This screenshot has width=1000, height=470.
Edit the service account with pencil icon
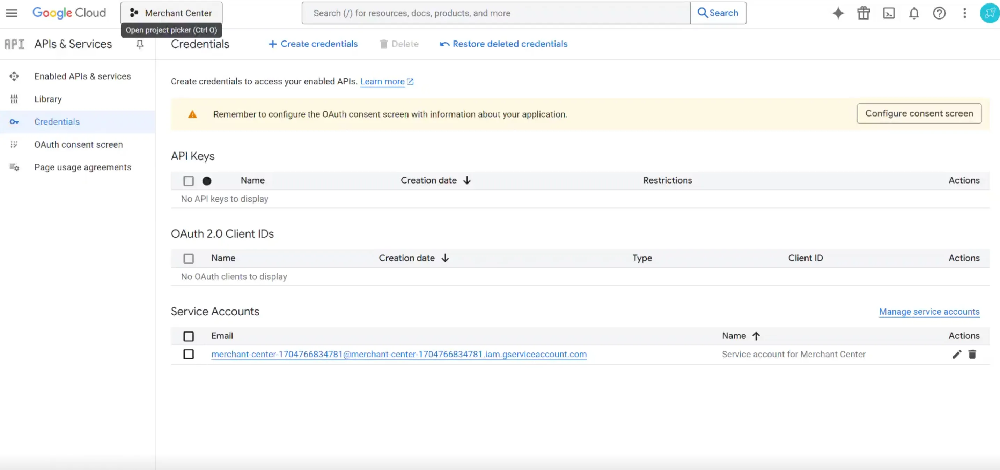point(957,355)
